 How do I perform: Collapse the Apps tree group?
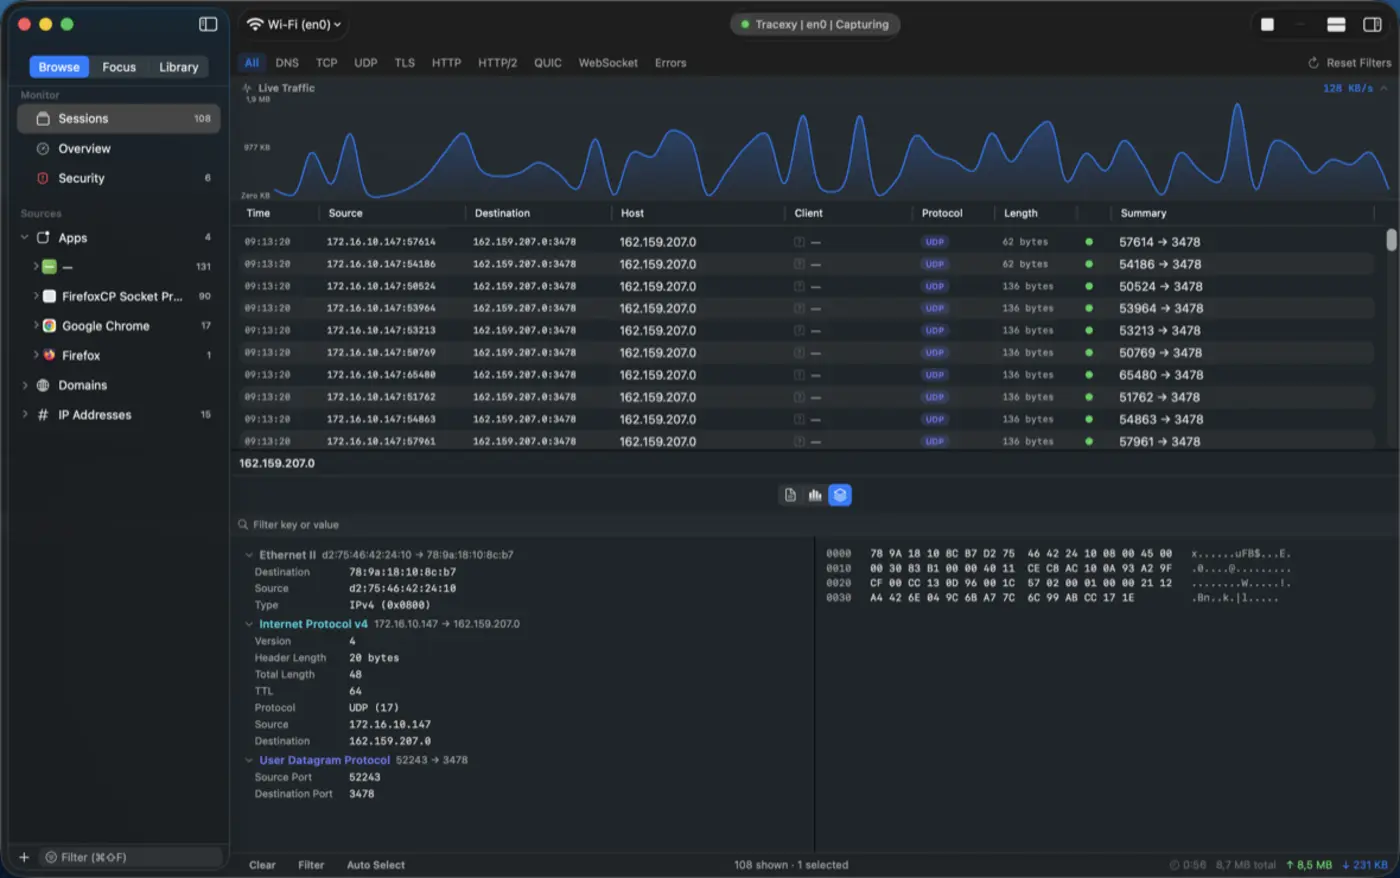click(x=25, y=238)
